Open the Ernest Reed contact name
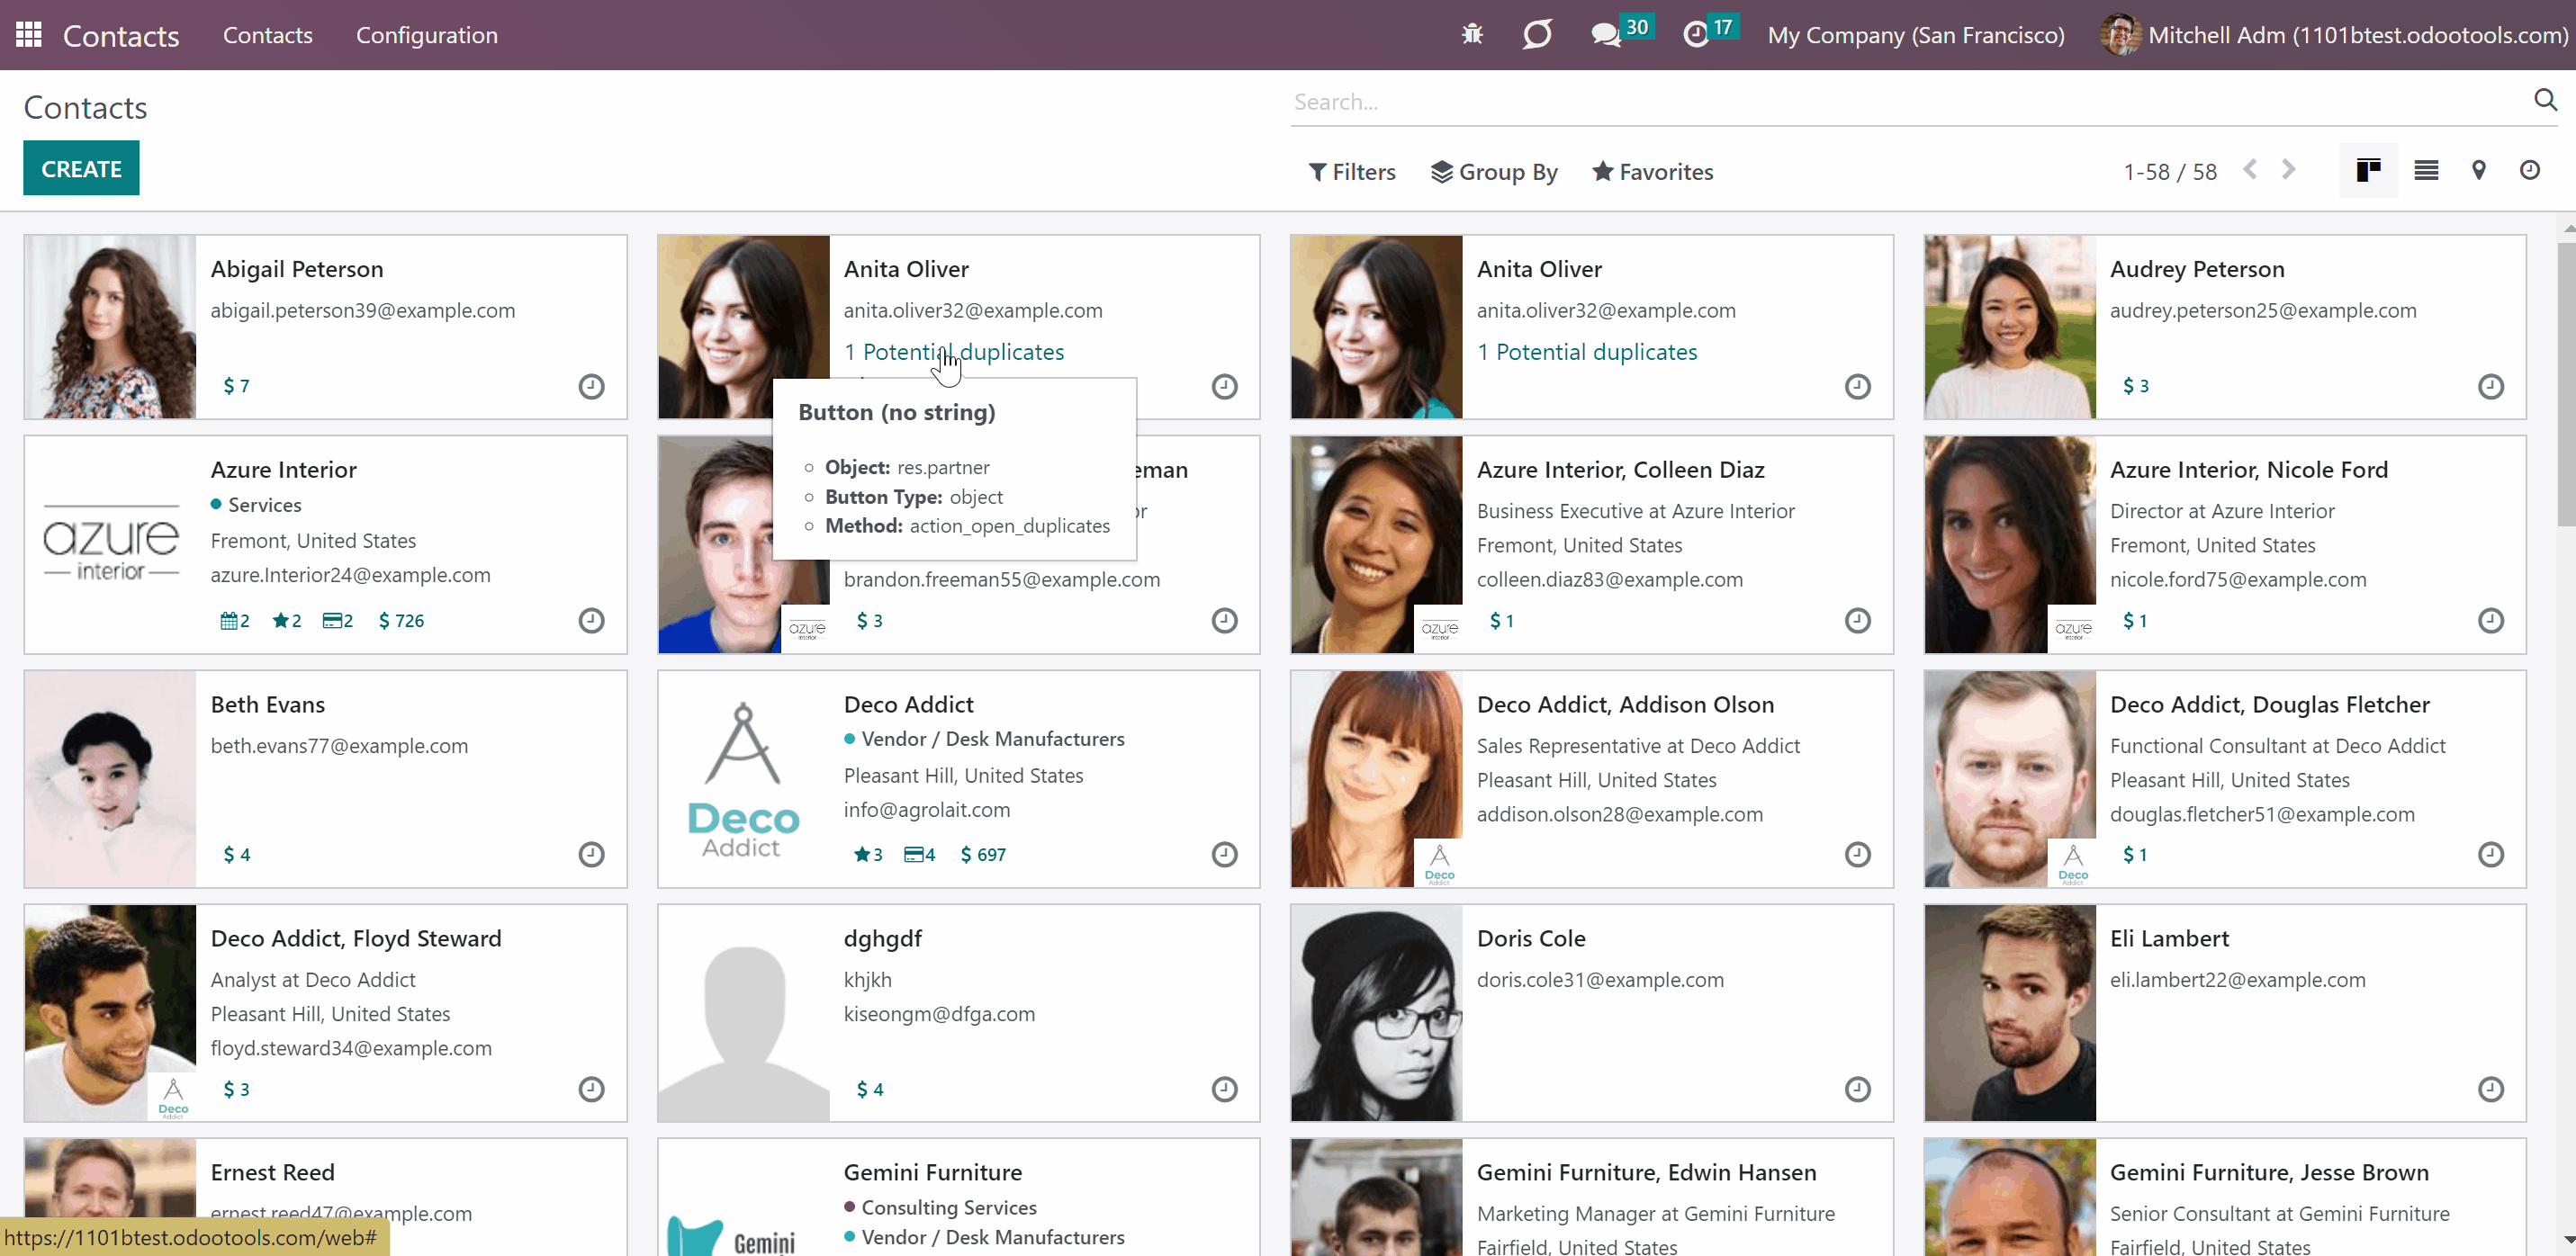Image resolution: width=2576 pixels, height=1256 pixels. coord(272,1172)
